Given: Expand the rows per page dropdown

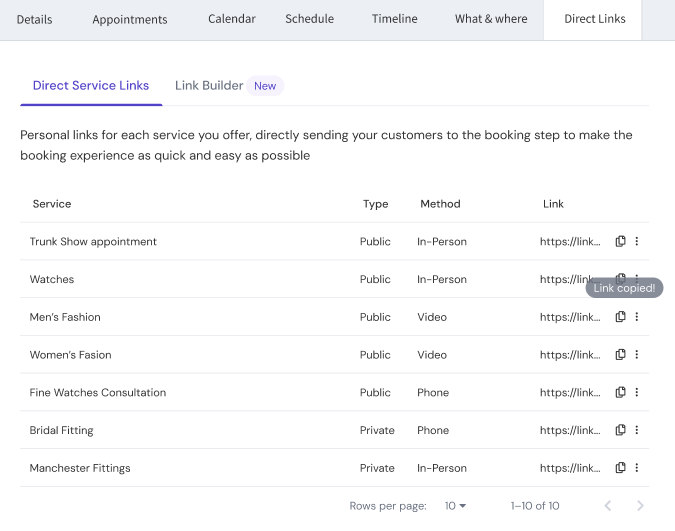Looking at the screenshot, I should coord(456,506).
